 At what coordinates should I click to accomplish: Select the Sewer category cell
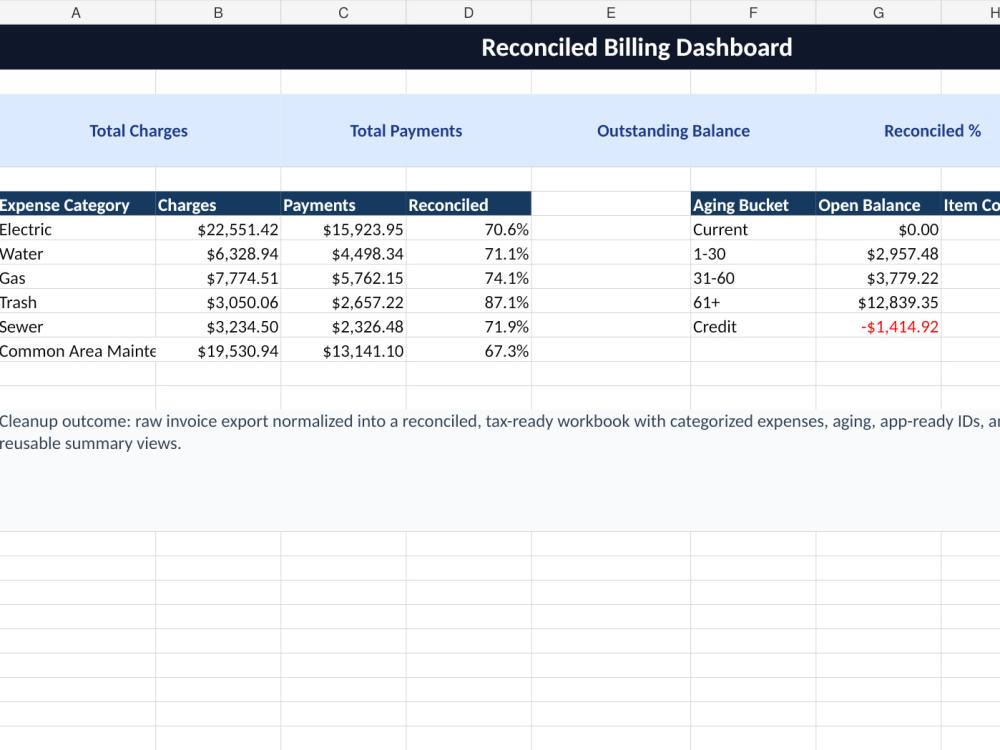click(x=78, y=325)
